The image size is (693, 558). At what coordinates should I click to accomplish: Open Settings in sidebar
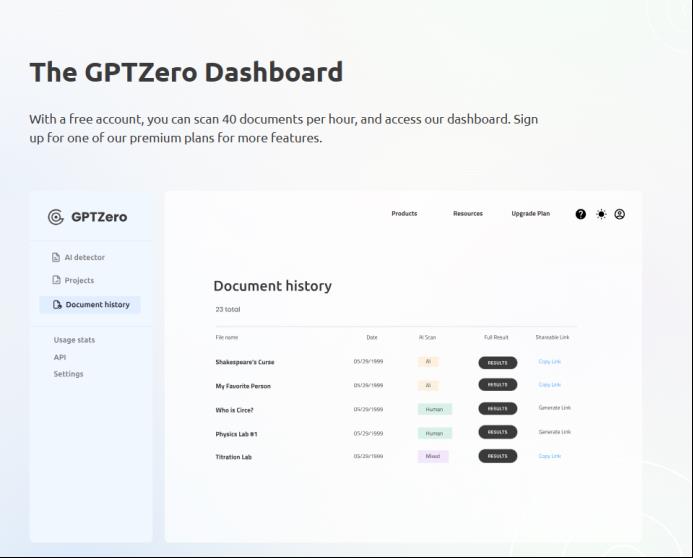[x=69, y=374]
